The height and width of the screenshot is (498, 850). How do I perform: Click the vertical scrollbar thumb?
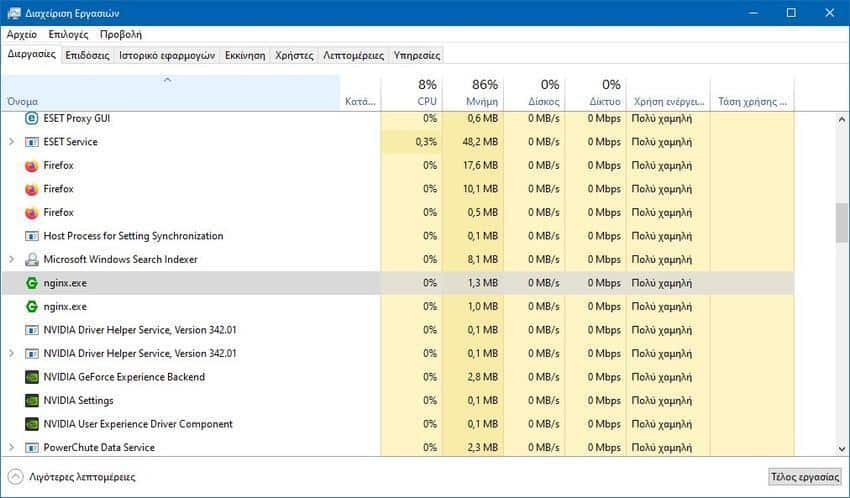[842, 223]
